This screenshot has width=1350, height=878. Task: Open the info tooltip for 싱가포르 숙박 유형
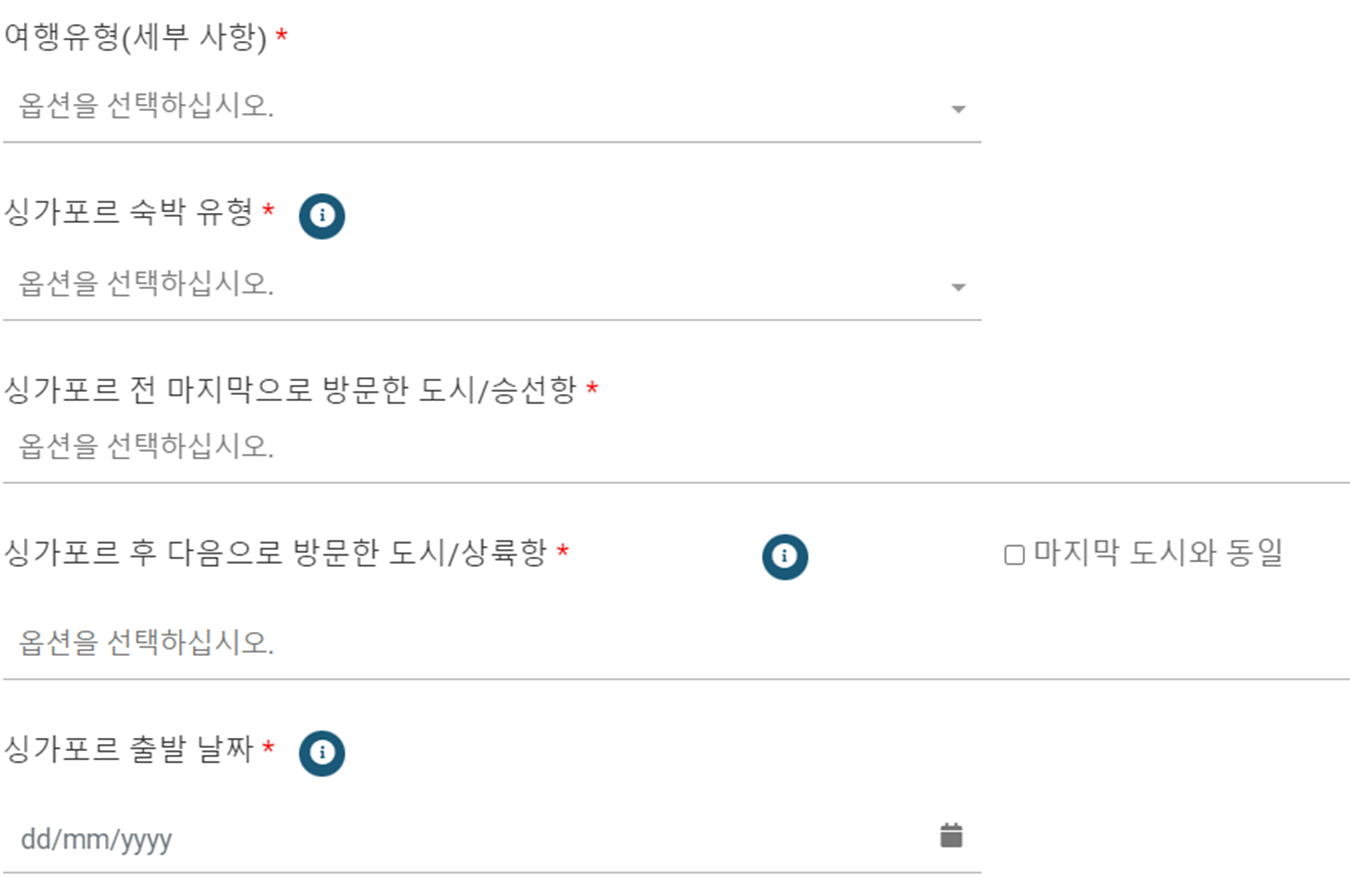[x=323, y=215]
